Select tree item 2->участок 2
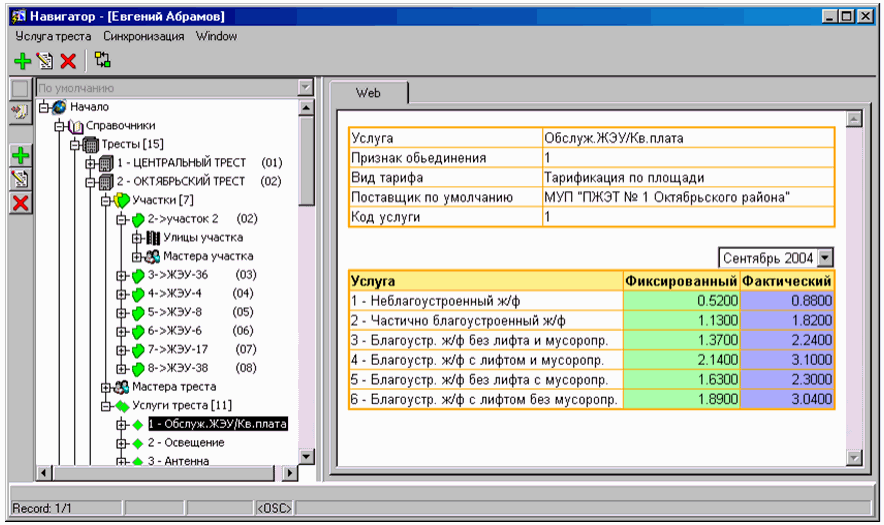This screenshot has width=884, height=525. click(x=183, y=219)
